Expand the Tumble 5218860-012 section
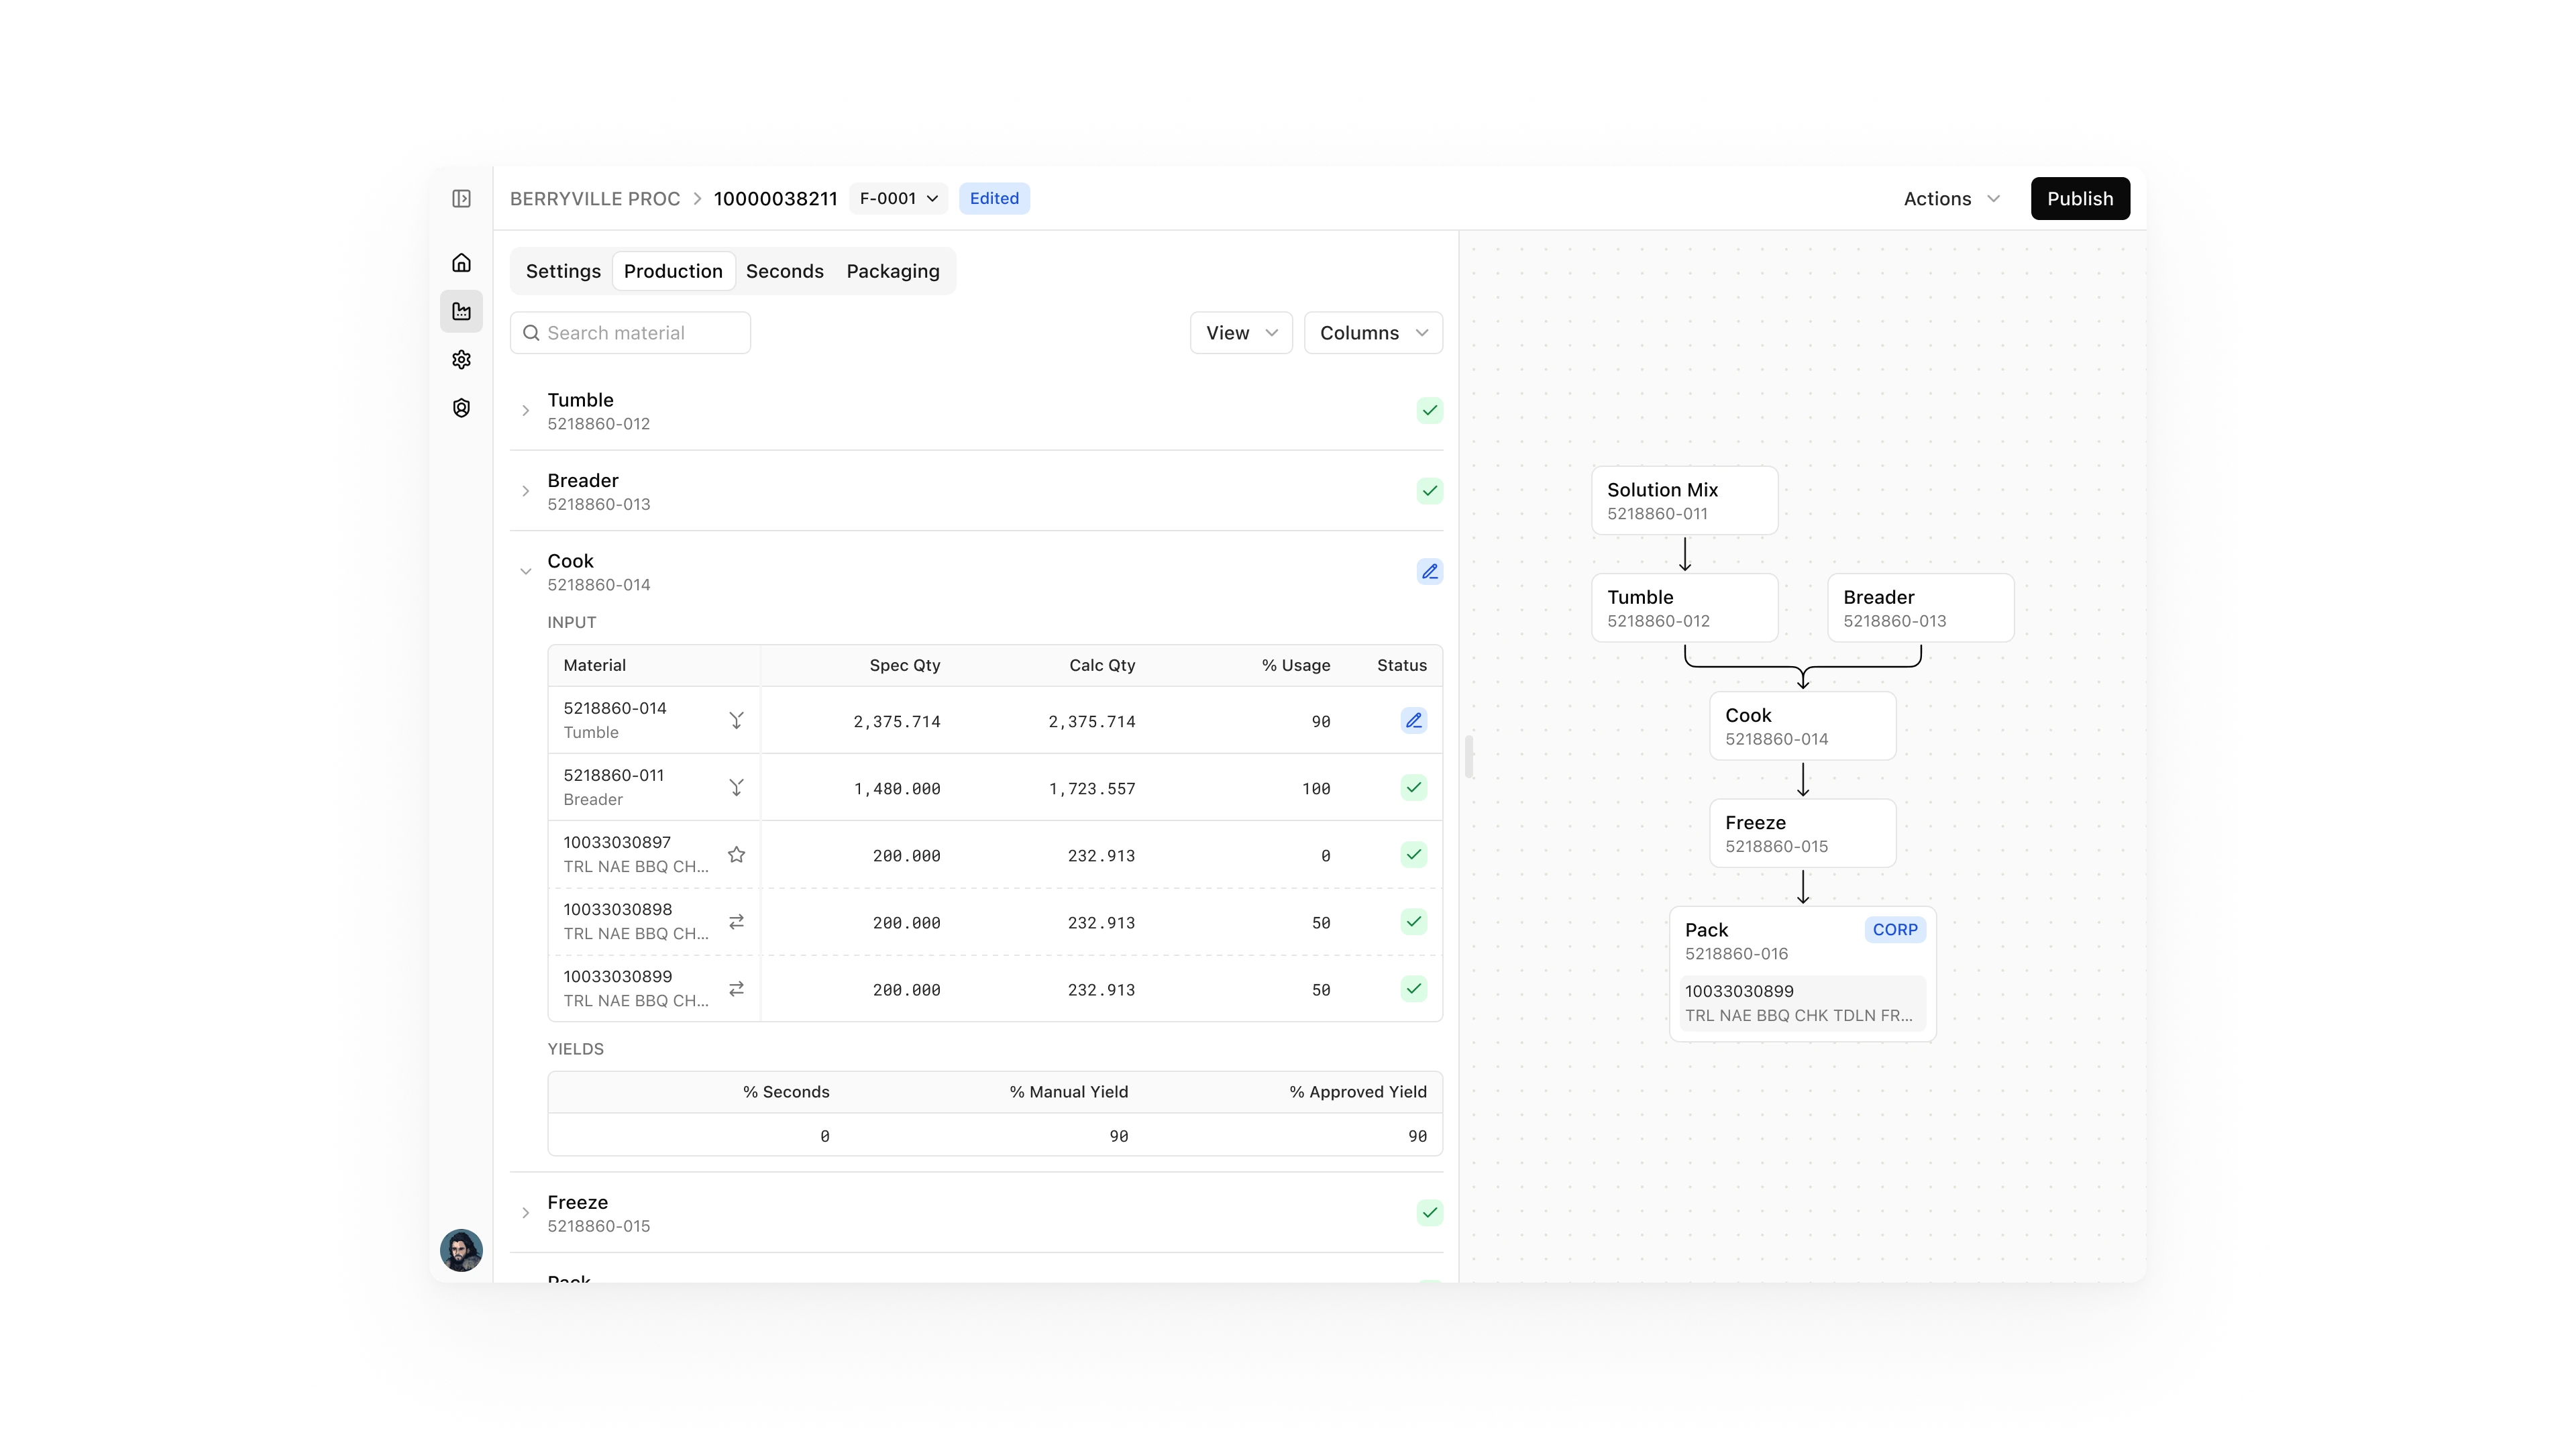Image resolution: width=2576 pixels, height=1449 pixels. pyautogui.click(x=525, y=411)
